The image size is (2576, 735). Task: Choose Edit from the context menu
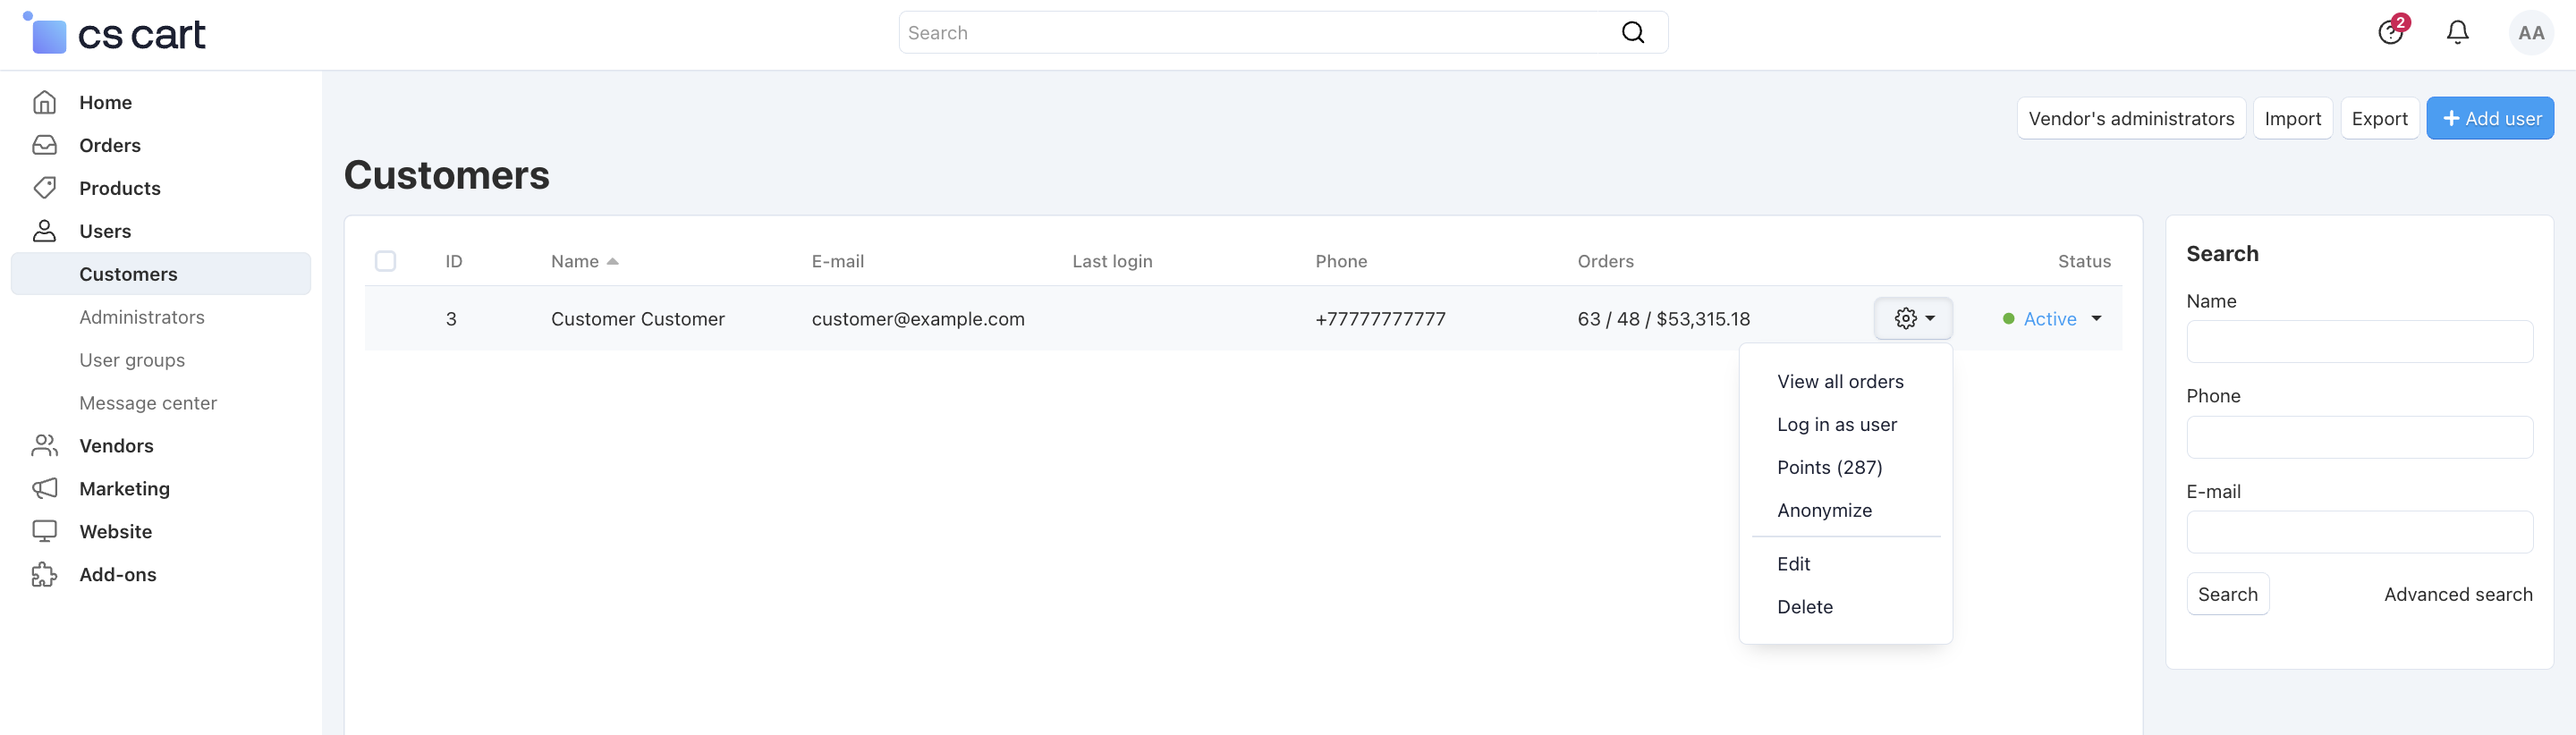(x=1793, y=564)
